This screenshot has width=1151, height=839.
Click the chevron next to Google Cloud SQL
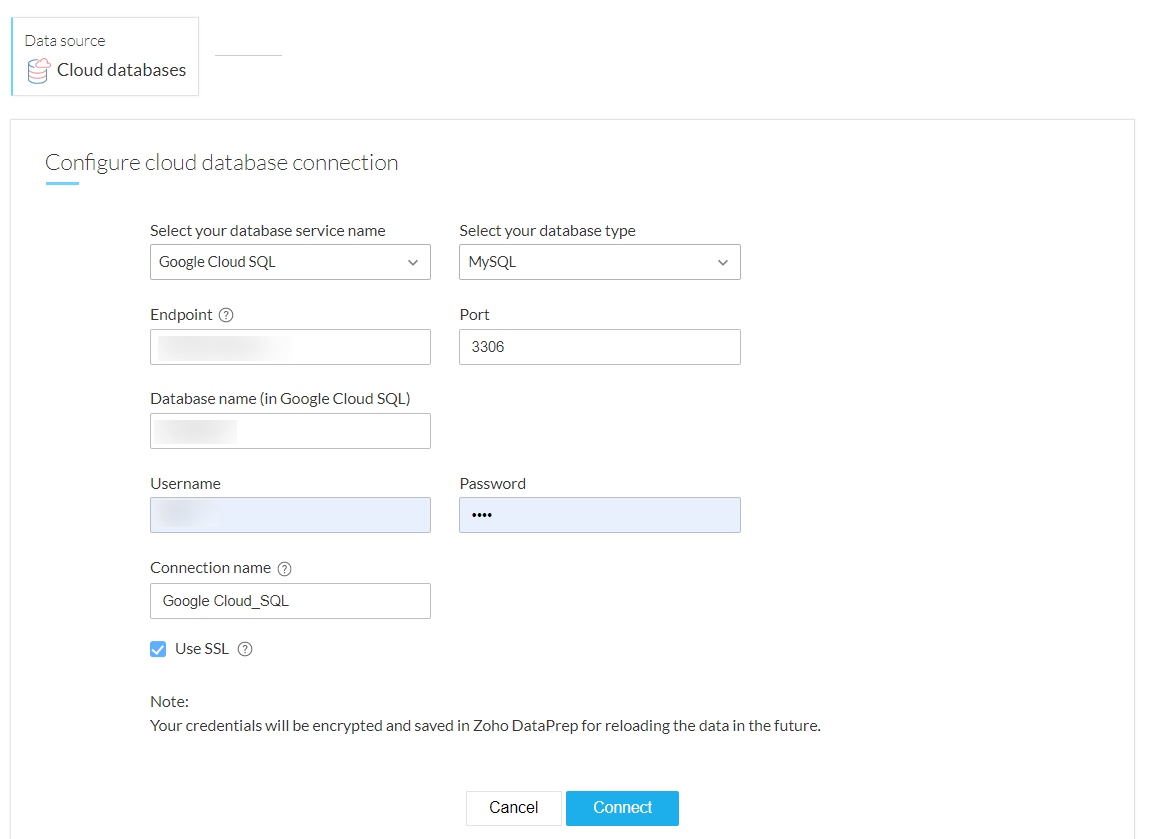tap(413, 263)
